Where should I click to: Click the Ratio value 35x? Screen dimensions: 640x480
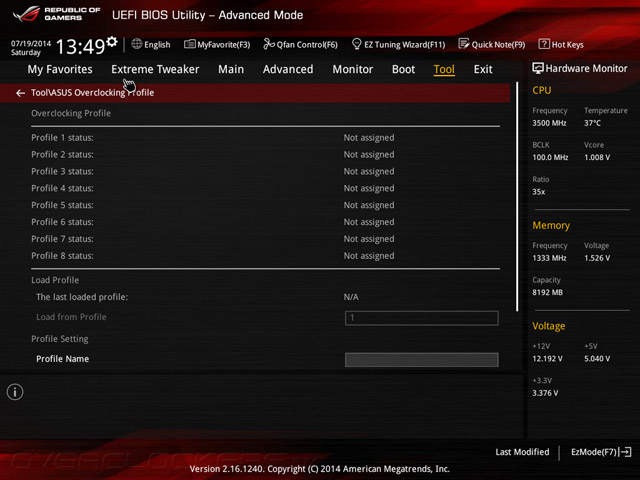pos(539,192)
